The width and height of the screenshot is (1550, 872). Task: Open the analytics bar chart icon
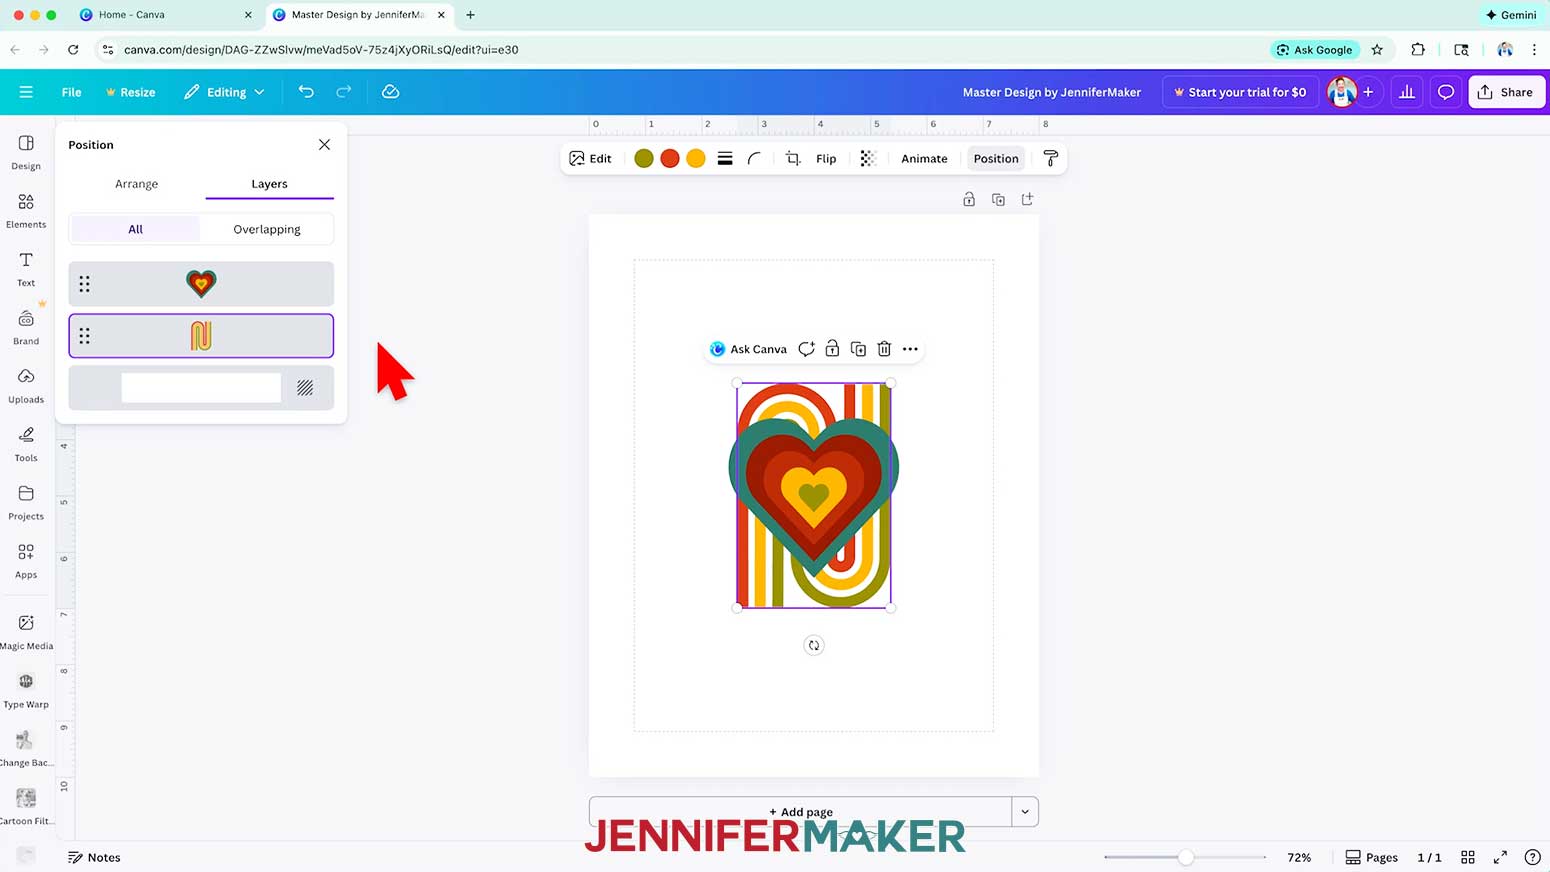[x=1407, y=92]
